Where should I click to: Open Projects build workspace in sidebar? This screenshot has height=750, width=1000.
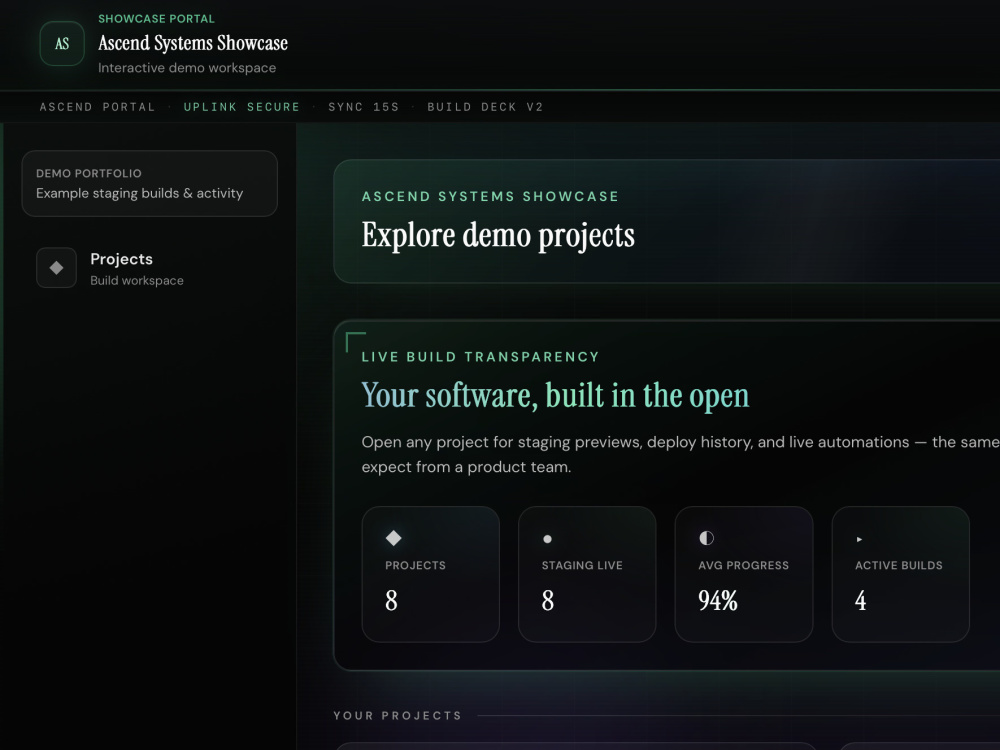(x=149, y=268)
